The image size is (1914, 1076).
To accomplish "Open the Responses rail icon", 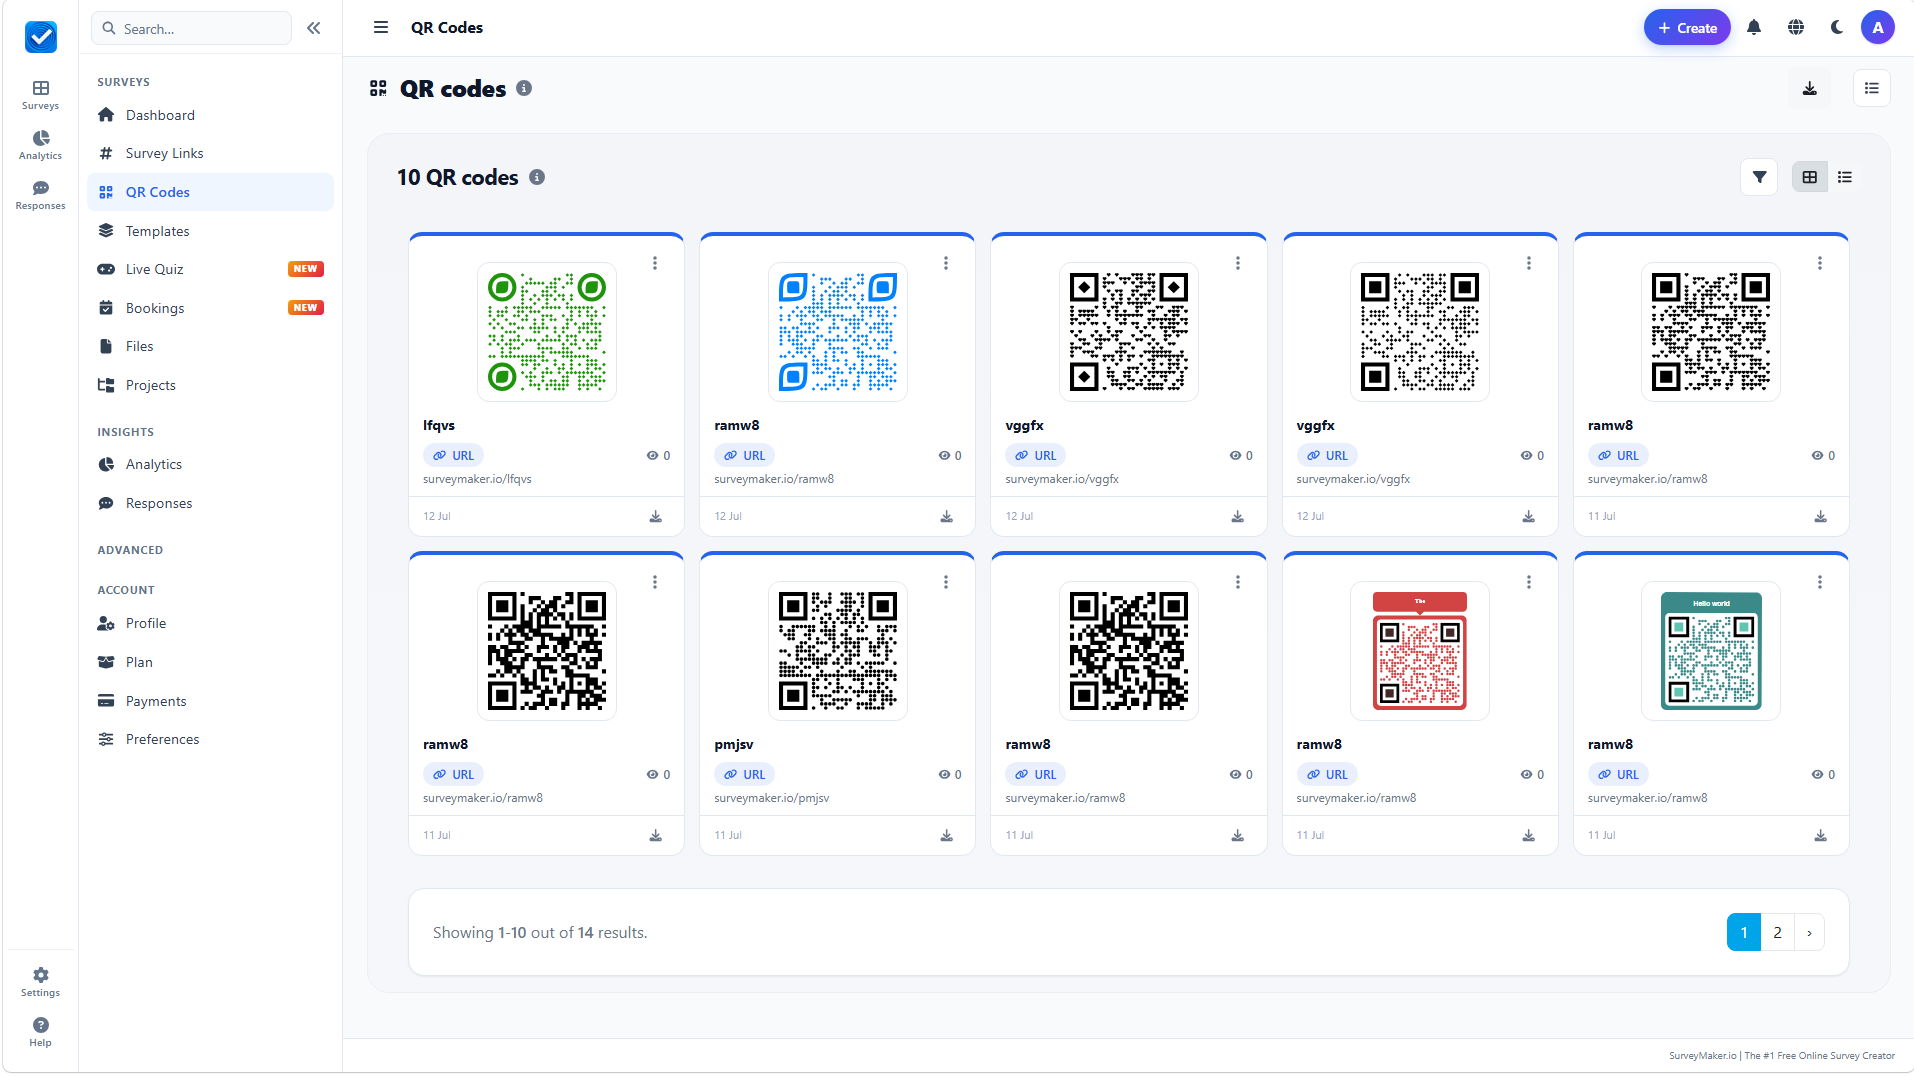I will pyautogui.click(x=40, y=195).
